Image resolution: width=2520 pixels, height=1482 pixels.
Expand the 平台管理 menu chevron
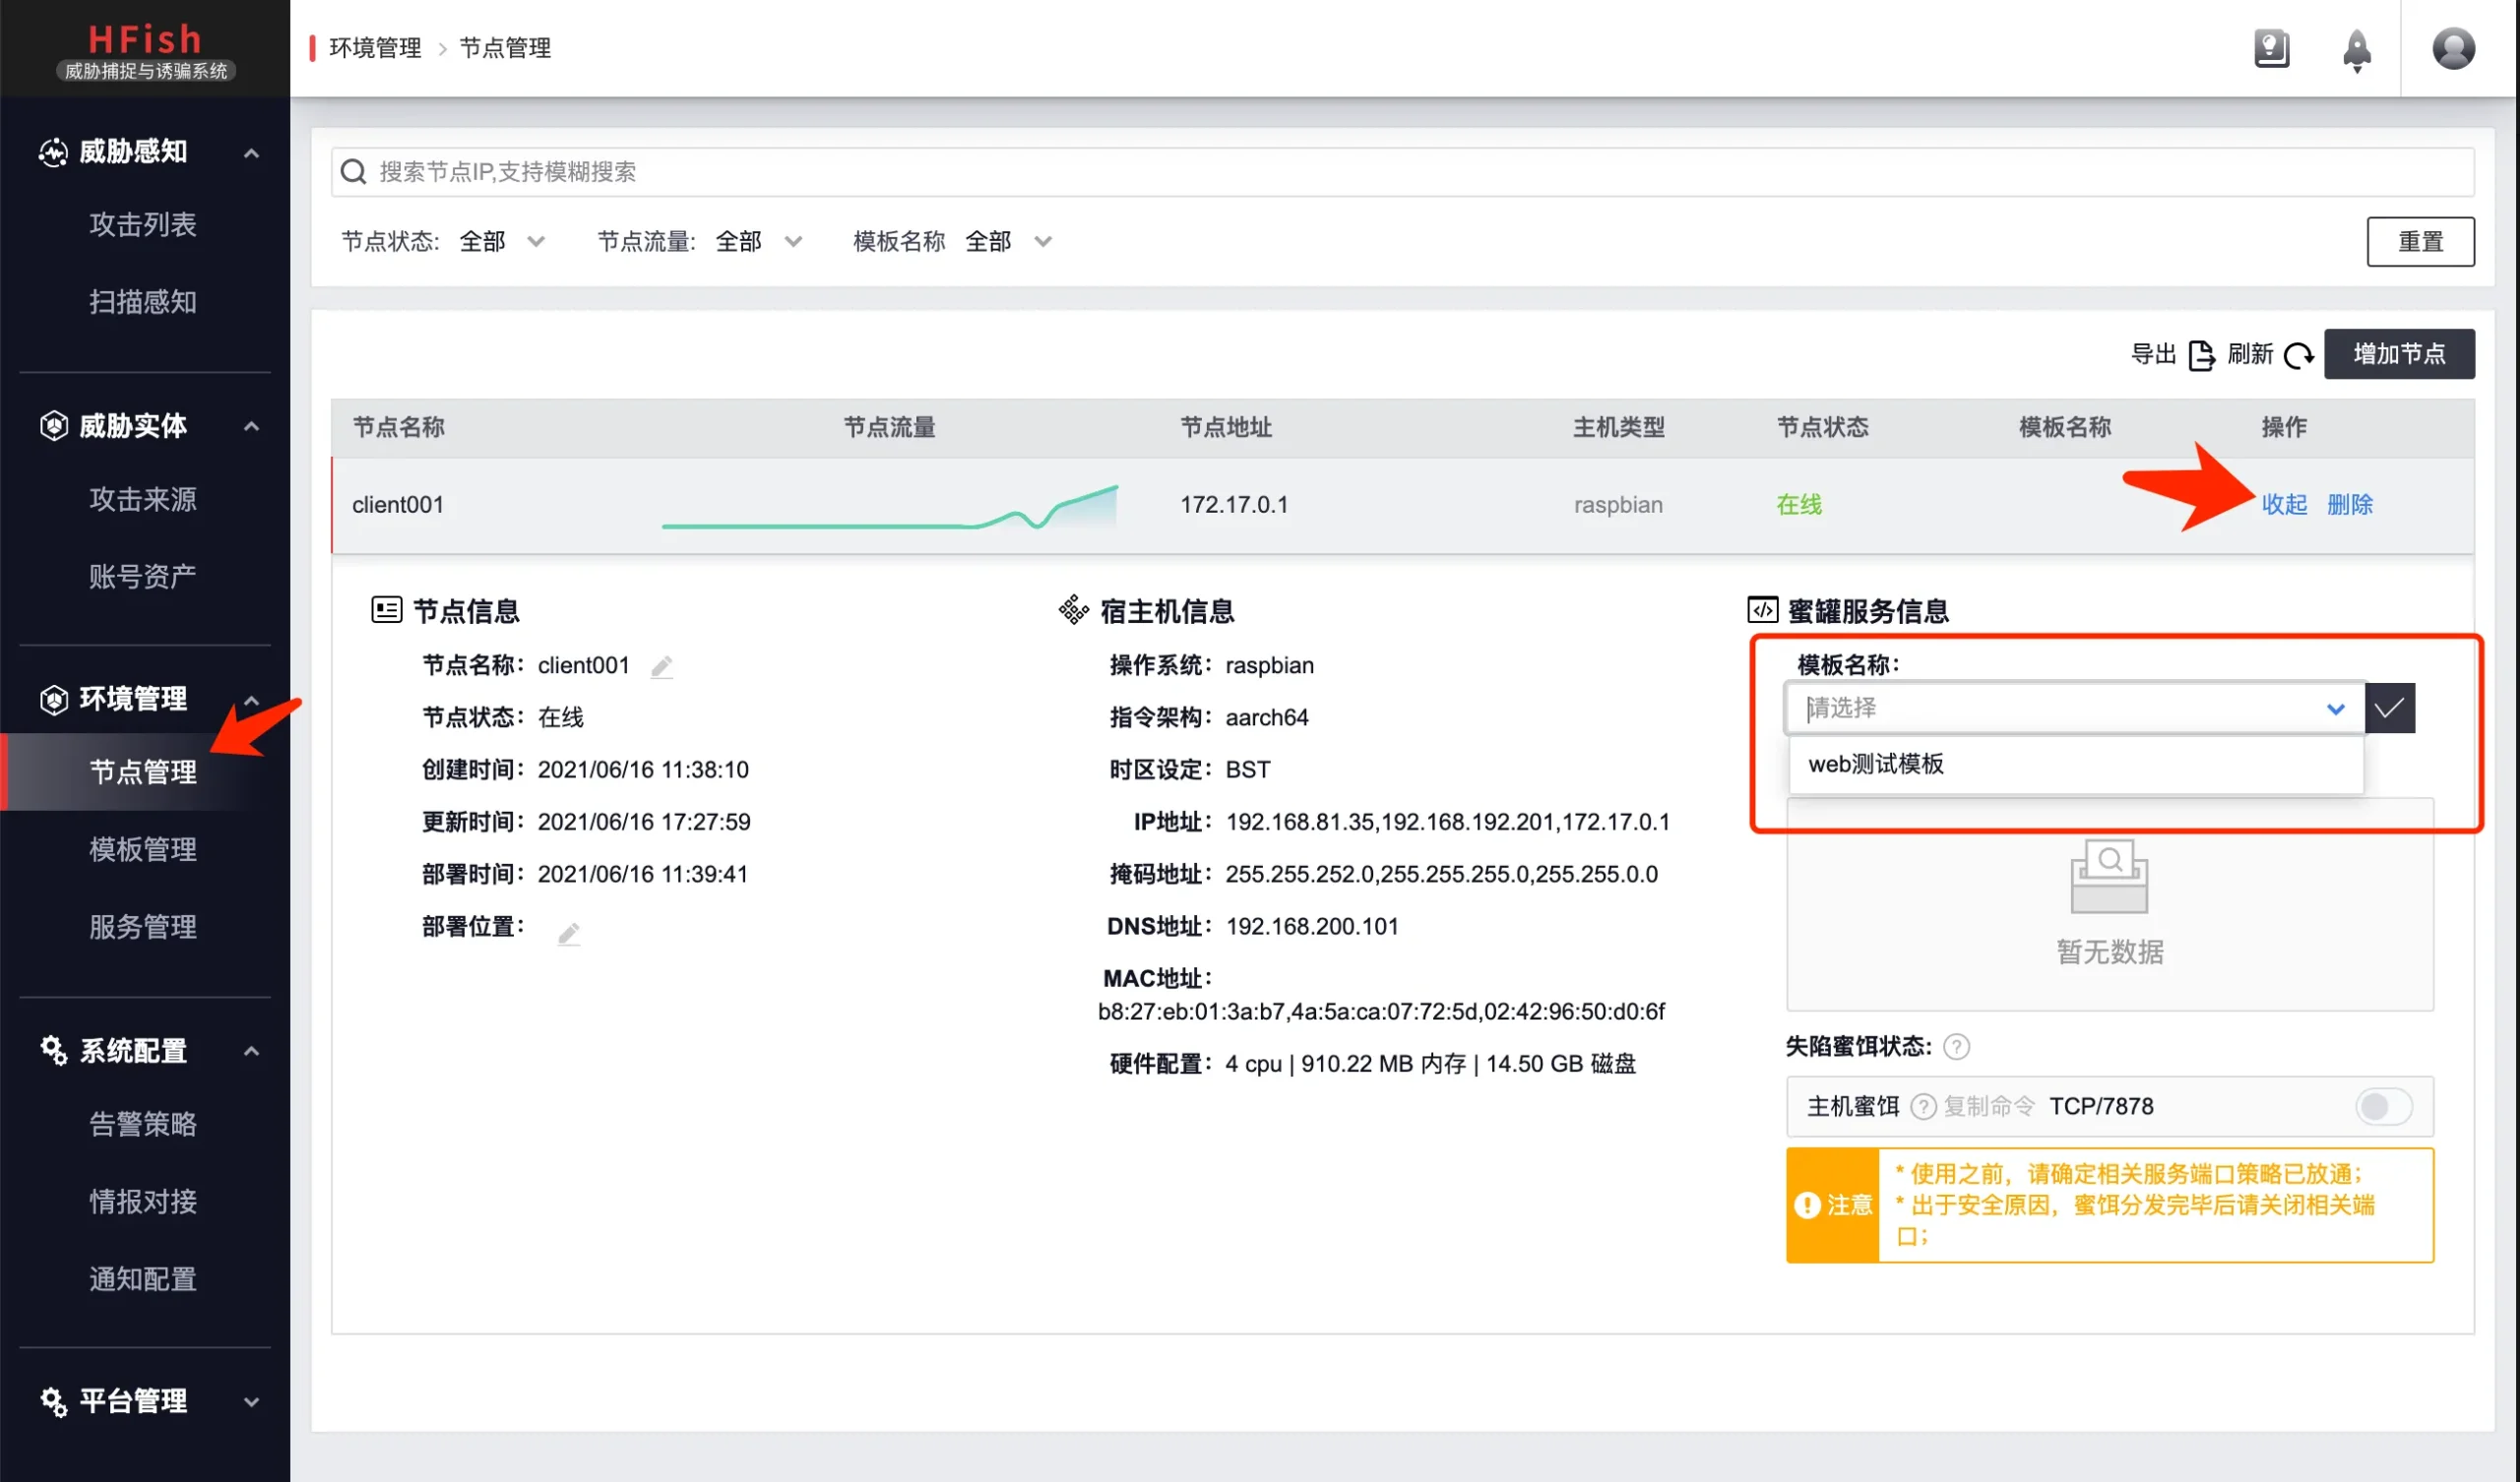252,1403
